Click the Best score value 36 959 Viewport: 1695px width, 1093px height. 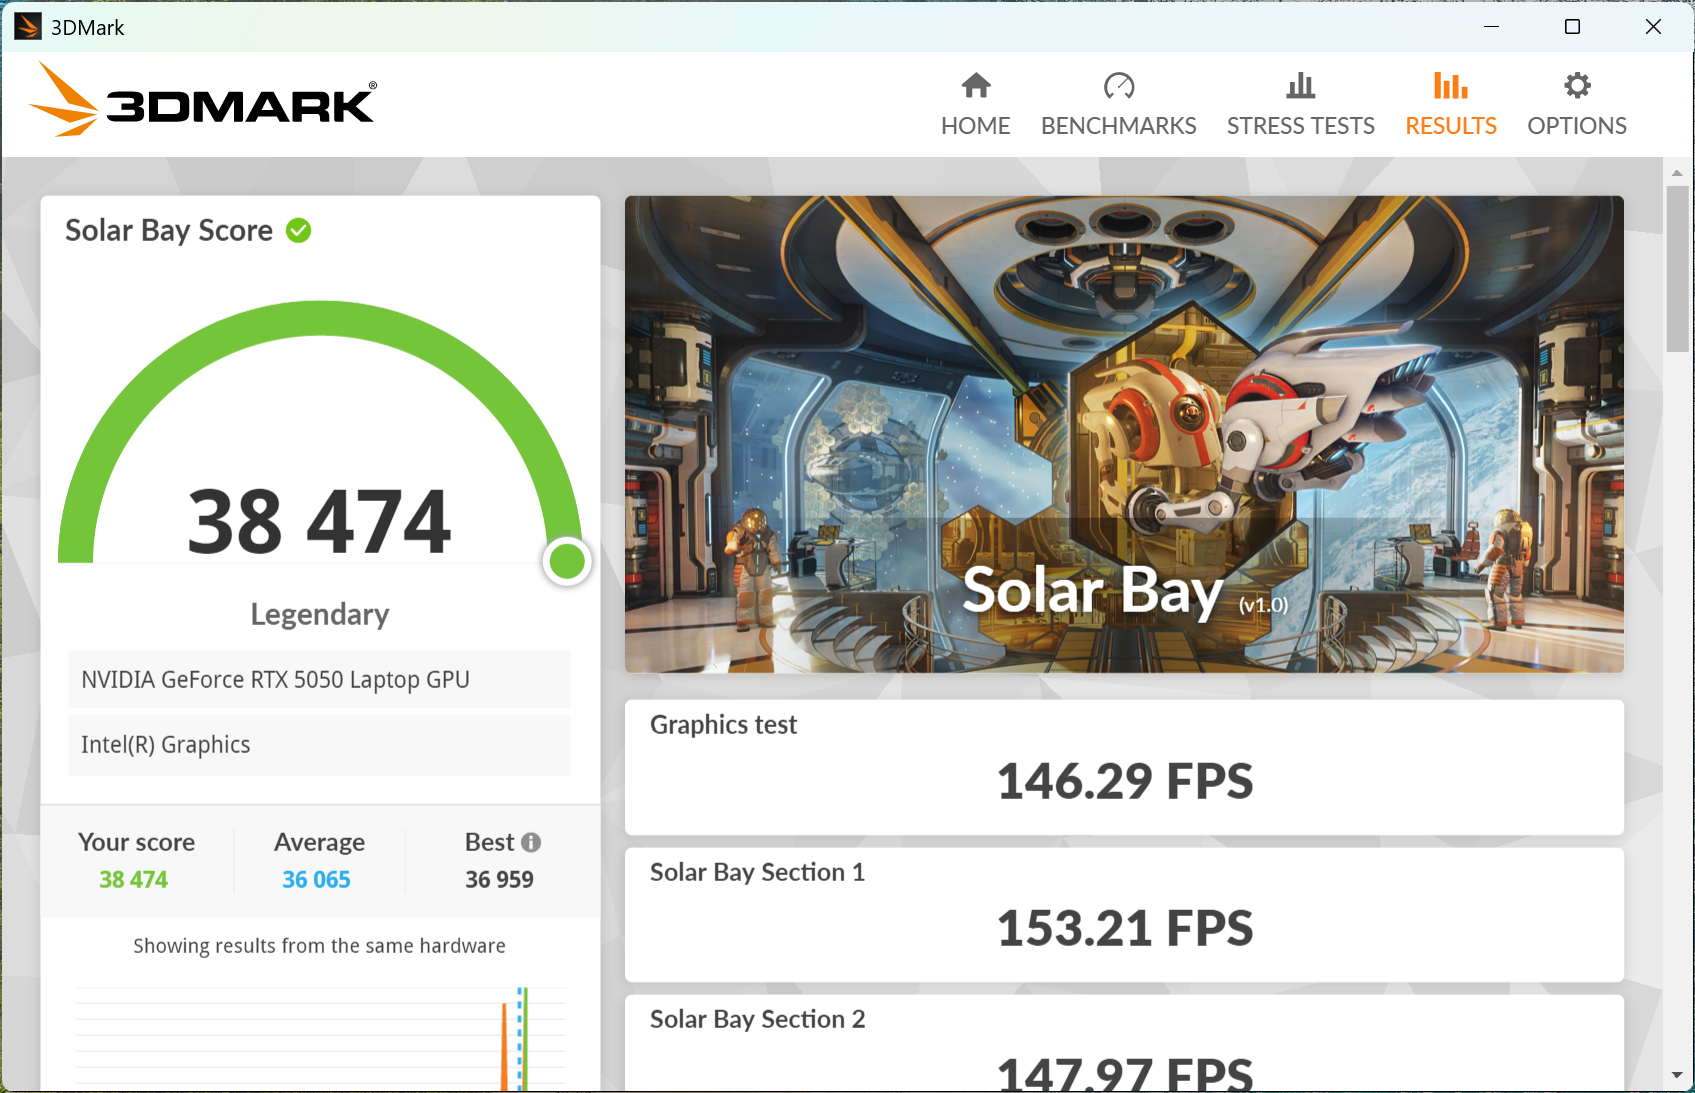tap(499, 880)
